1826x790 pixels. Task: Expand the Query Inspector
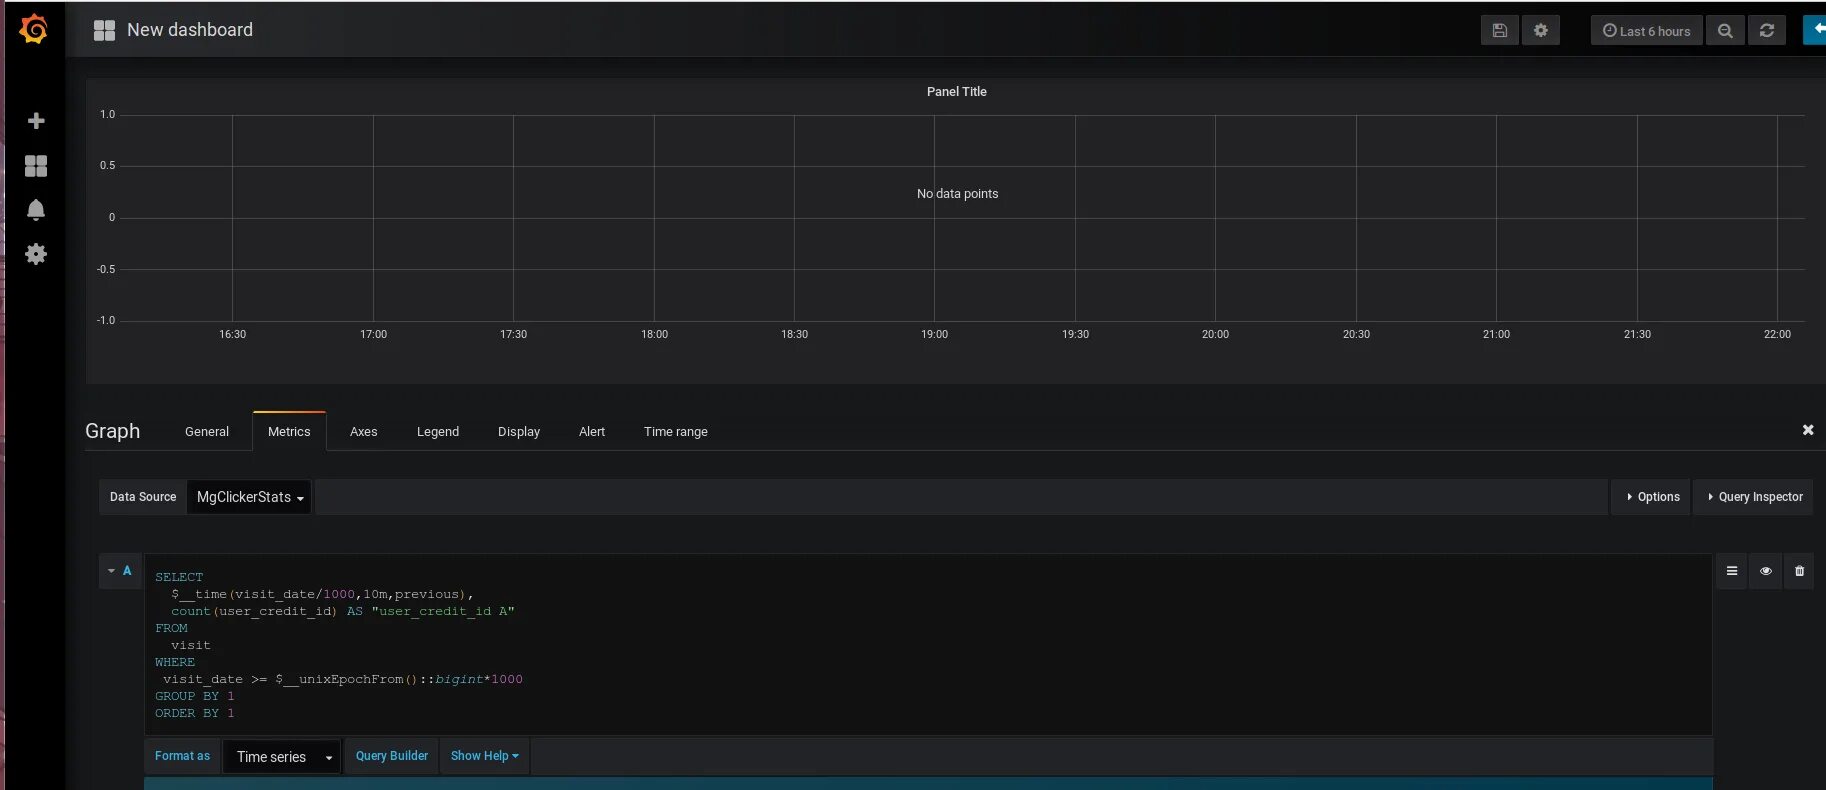coord(1754,497)
